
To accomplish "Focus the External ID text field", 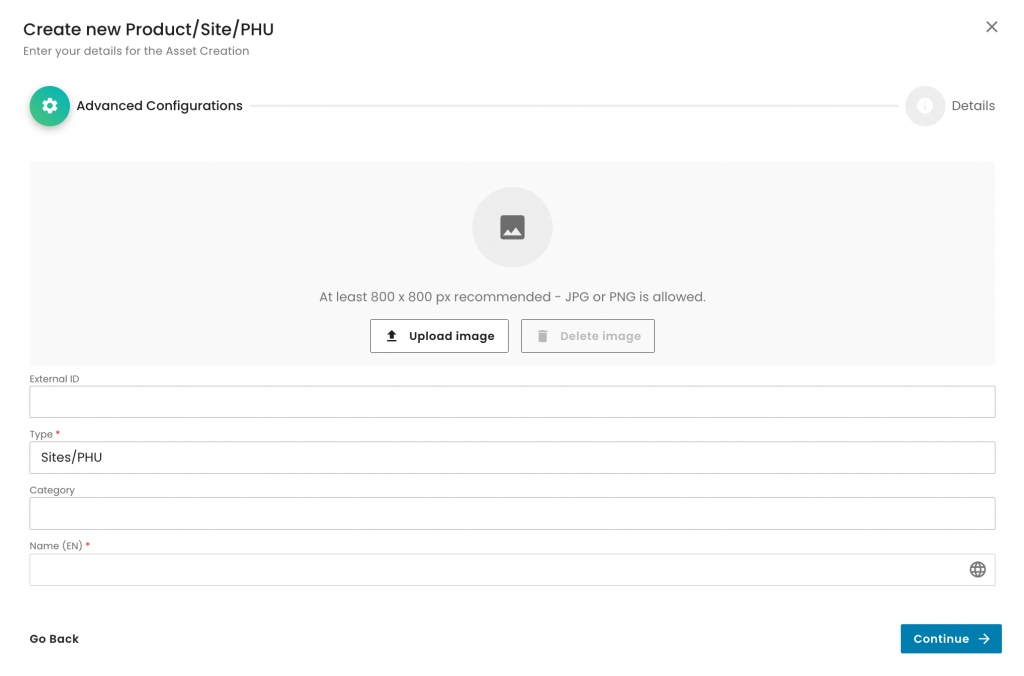I will pyautogui.click(x=512, y=402).
